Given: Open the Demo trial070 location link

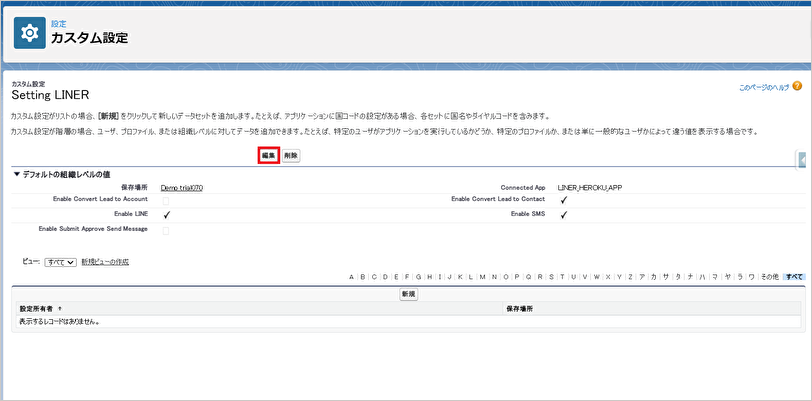Looking at the screenshot, I should click(x=181, y=188).
